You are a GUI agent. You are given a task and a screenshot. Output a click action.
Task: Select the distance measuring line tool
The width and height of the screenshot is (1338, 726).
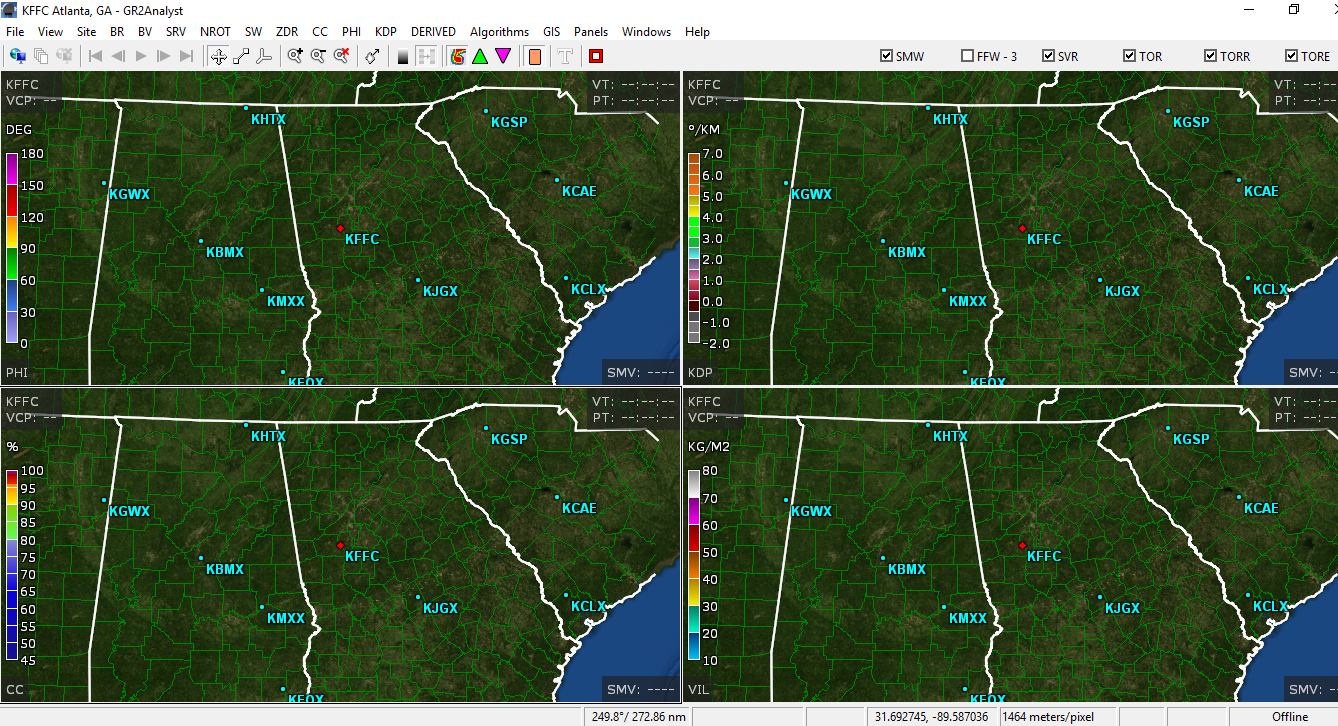[241, 56]
